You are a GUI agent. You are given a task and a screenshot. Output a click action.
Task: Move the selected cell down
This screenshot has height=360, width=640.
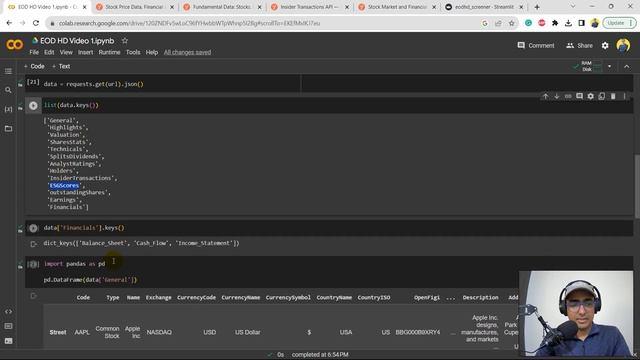556,96
